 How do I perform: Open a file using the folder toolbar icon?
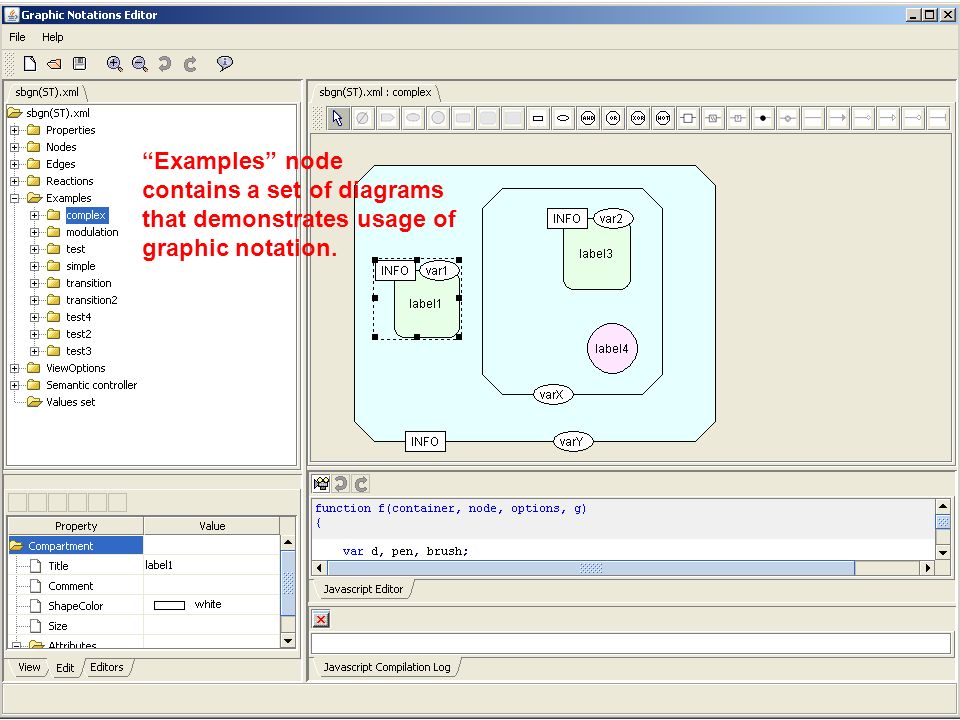click(x=54, y=63)
